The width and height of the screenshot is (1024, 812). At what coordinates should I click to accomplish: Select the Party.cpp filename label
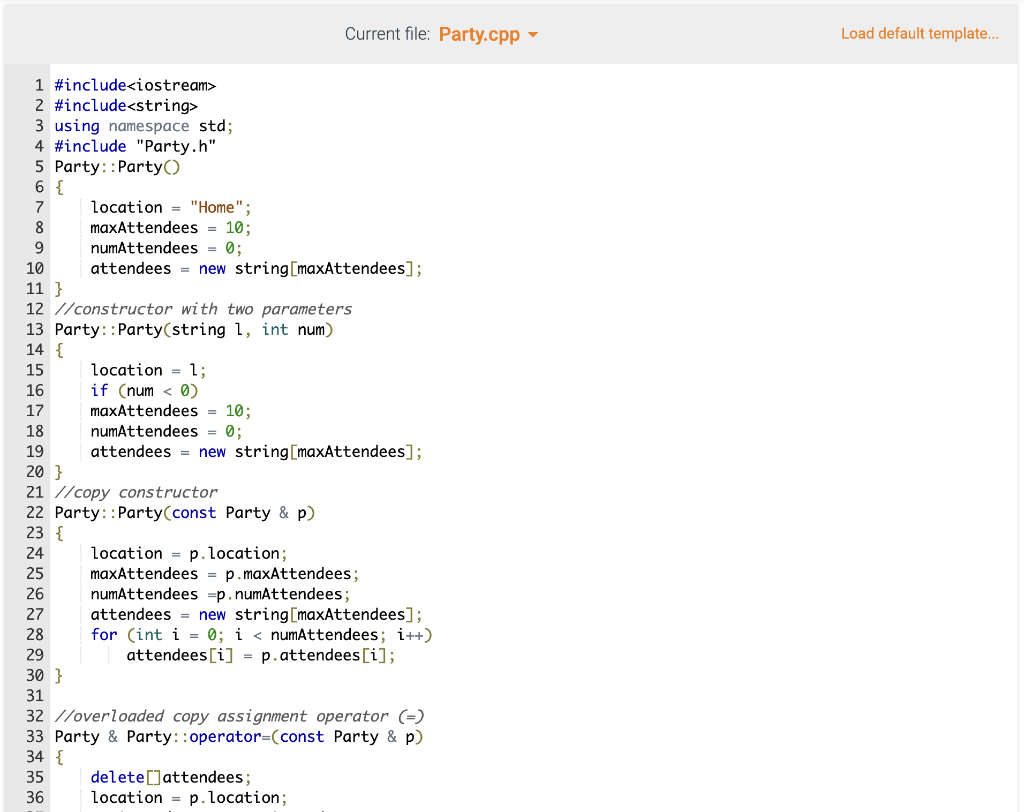tap(480, 33)
